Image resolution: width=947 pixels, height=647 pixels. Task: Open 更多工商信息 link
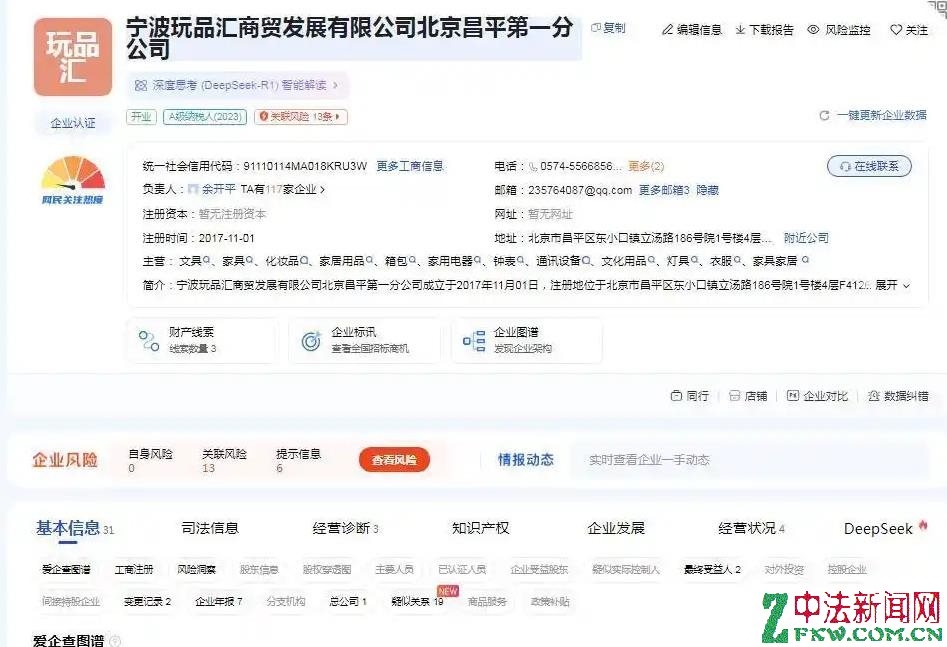click(409, 166)
